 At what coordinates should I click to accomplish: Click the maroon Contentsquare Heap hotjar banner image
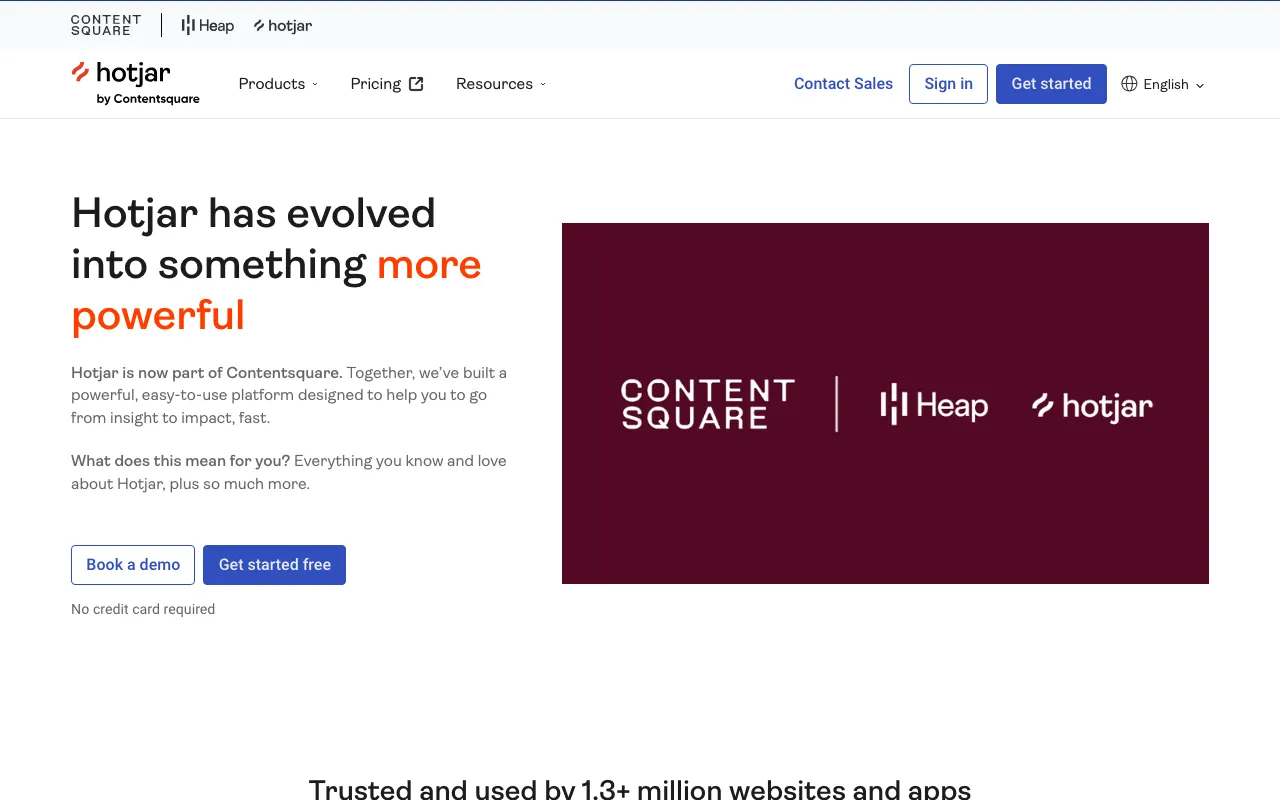click(885, 403)
